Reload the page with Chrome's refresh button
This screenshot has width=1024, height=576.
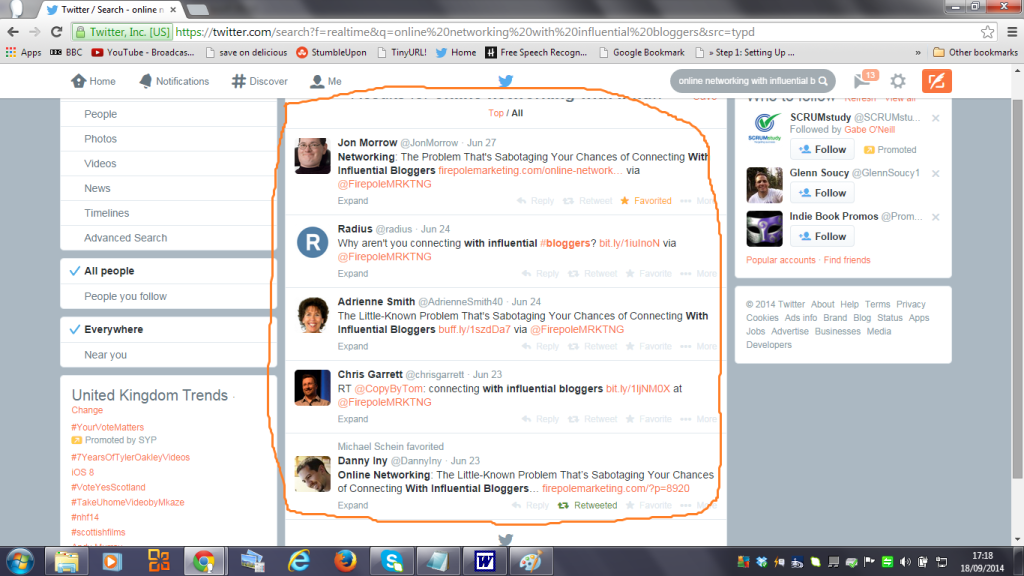pyautogui.click(x=57, y=31)
